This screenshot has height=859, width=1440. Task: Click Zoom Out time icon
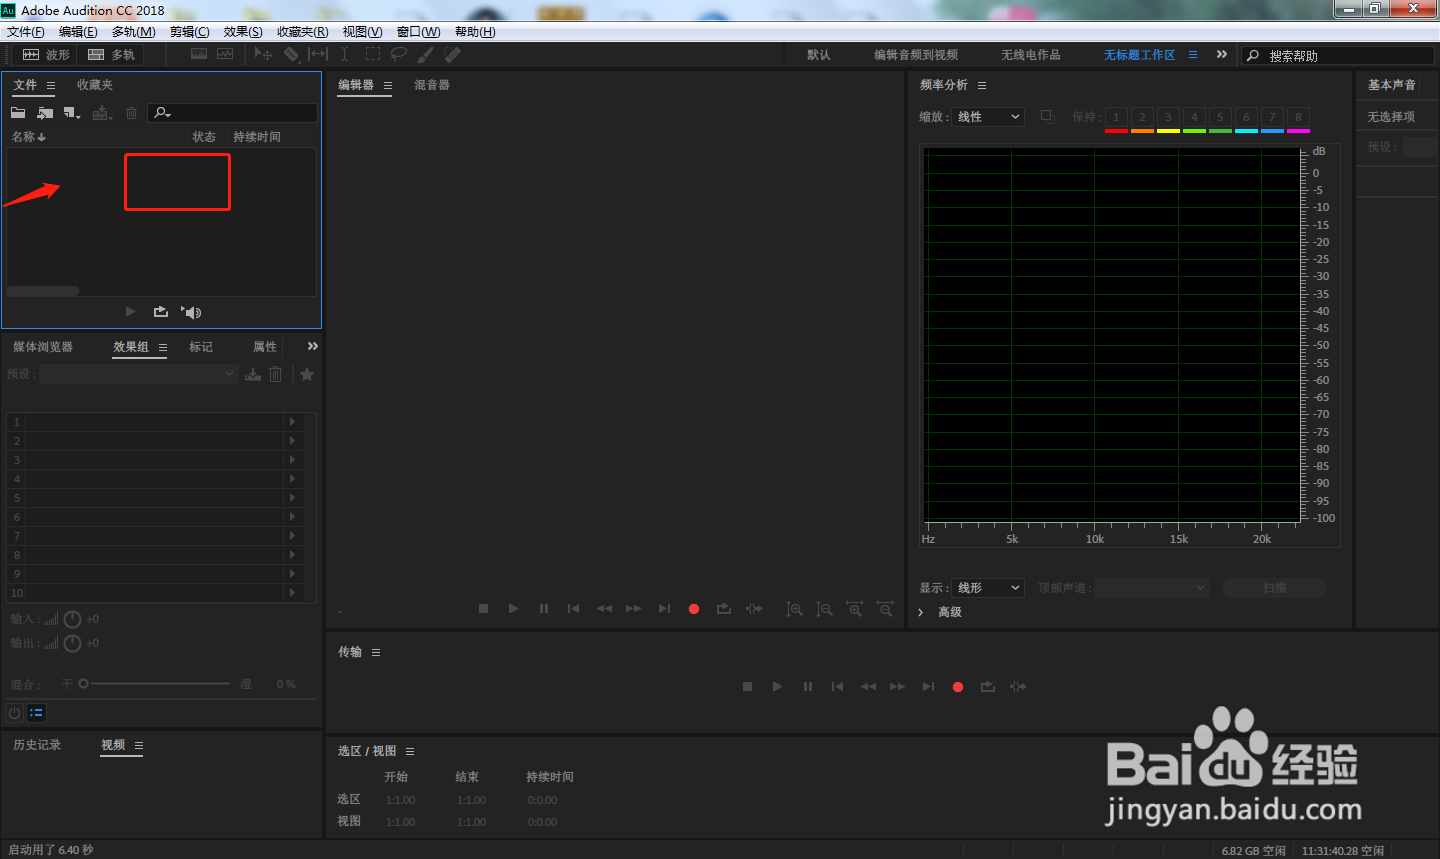click(885, 609)
